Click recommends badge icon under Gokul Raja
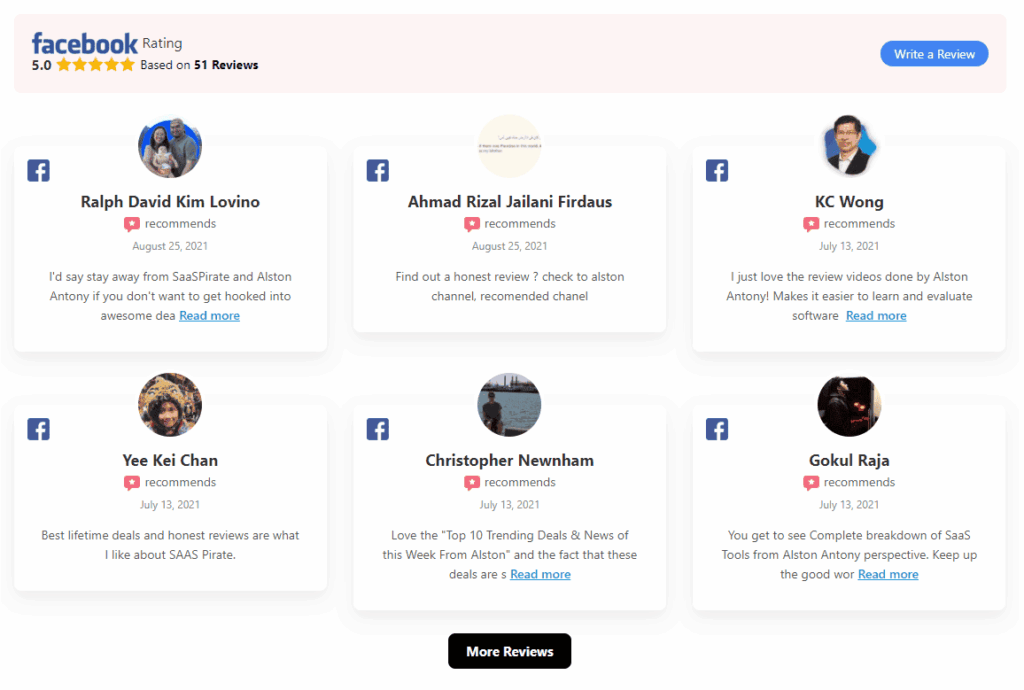 pos(811,483)
